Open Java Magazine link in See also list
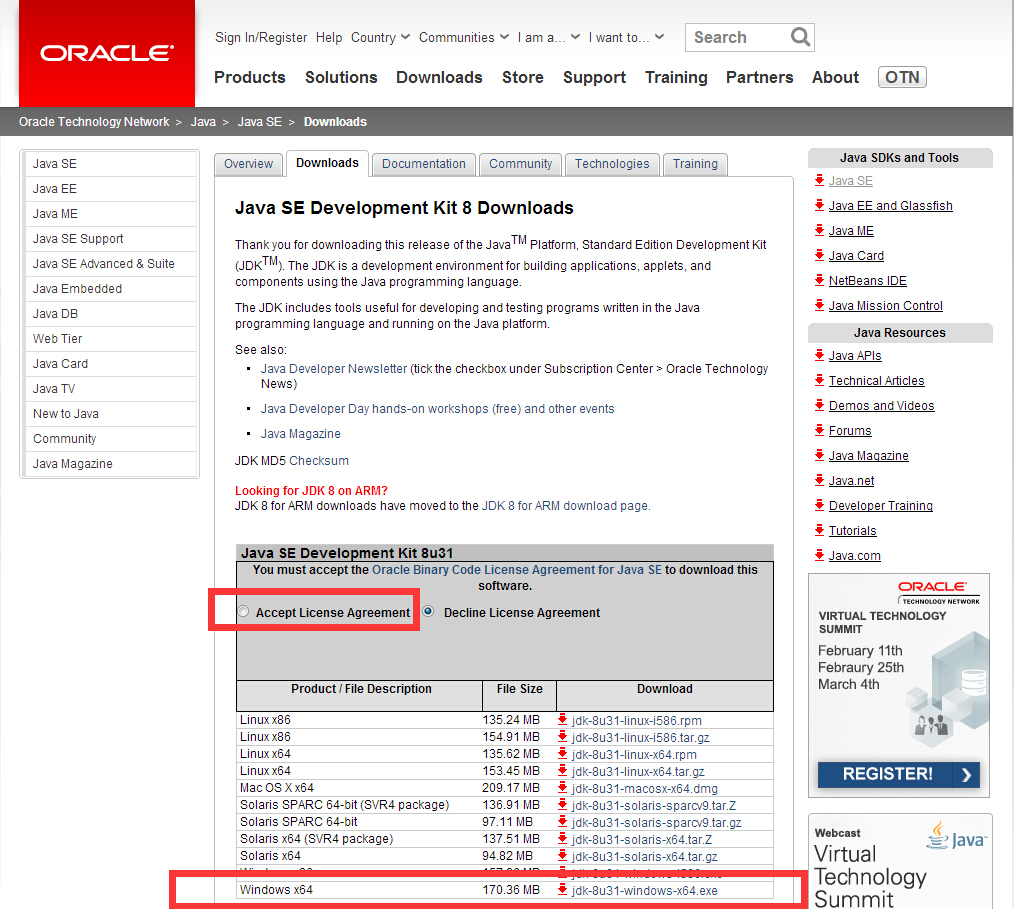The height and width of the screenshot is (909, 1014). click(x=300, y=434)
